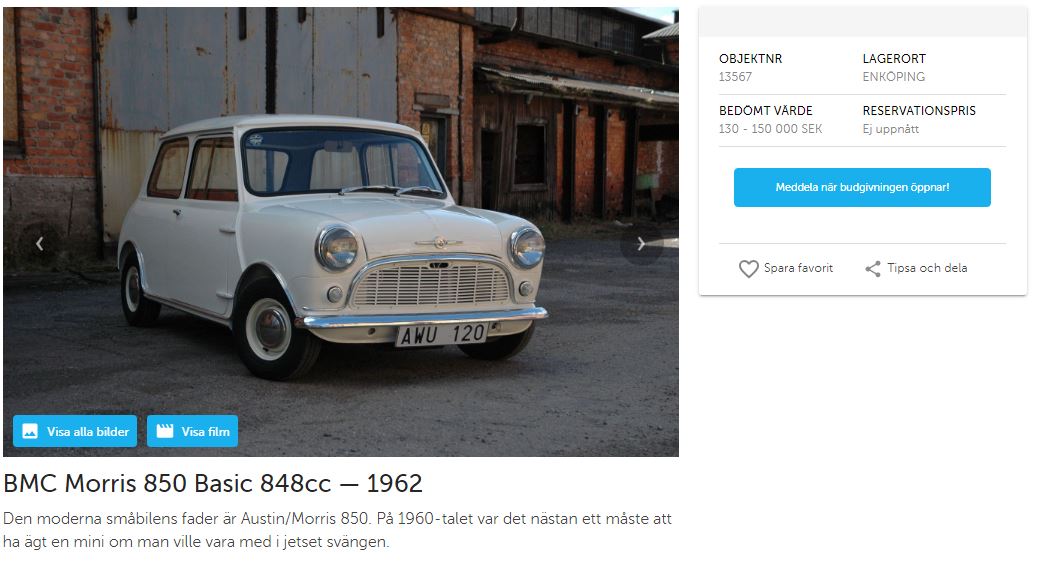Click the storage location ENKÖPING
The width and height of the screenshot is (1039, 571).
(x=893, y=77)
